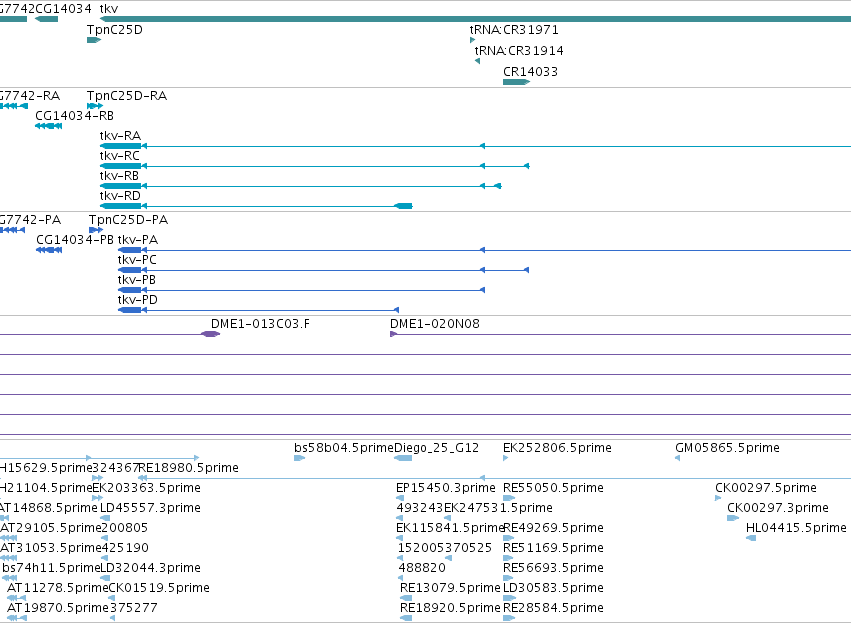Open protein TpnC25D-PA label
The height and width of the screenshot is (623, 851).
coord(129,220)
